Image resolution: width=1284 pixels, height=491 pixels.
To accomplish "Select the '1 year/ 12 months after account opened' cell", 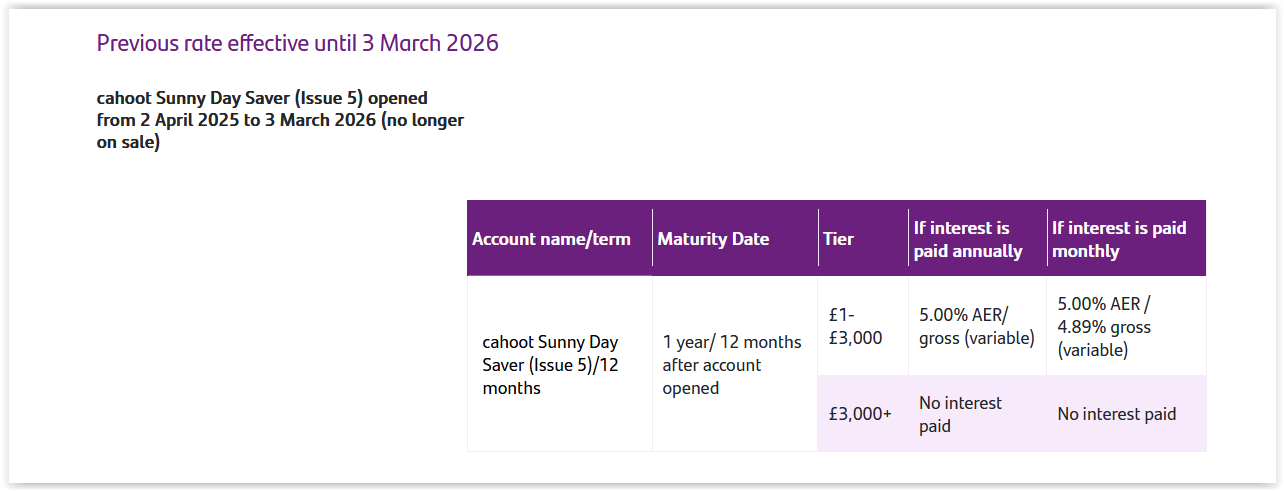I will point(732,365).
